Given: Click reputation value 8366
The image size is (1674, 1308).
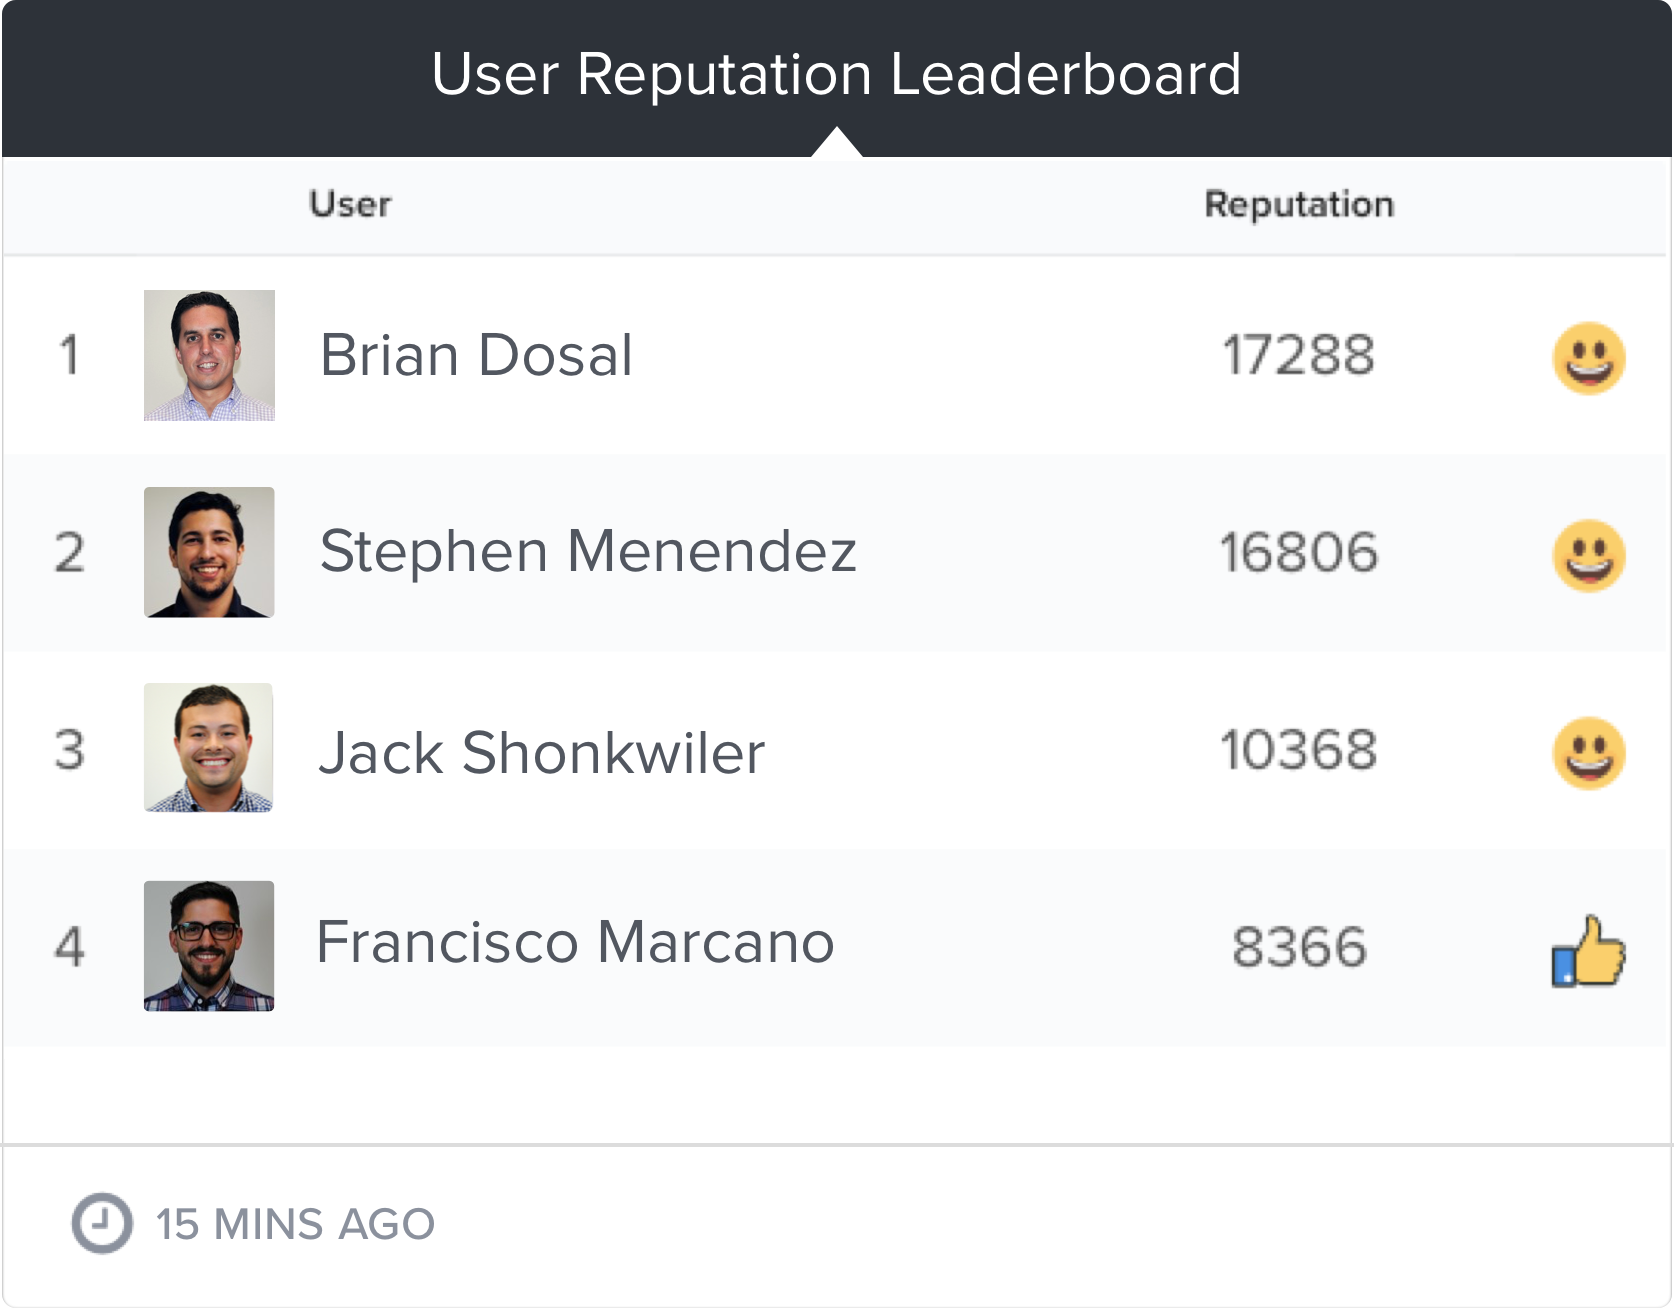Looking at the screenshot, I should point(1299,947).
